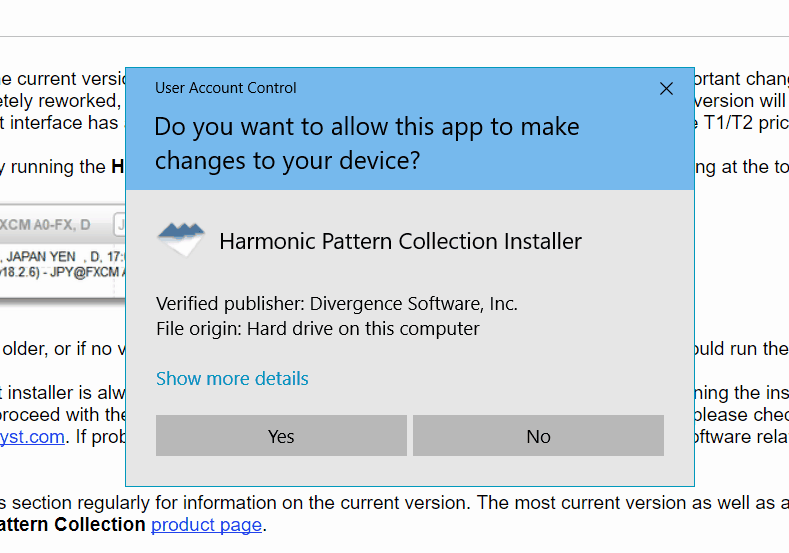Click the 'Do you want to allow' heading
This screenshot has width=789, height=553.
pyautogui.click(x=367, y=143)
